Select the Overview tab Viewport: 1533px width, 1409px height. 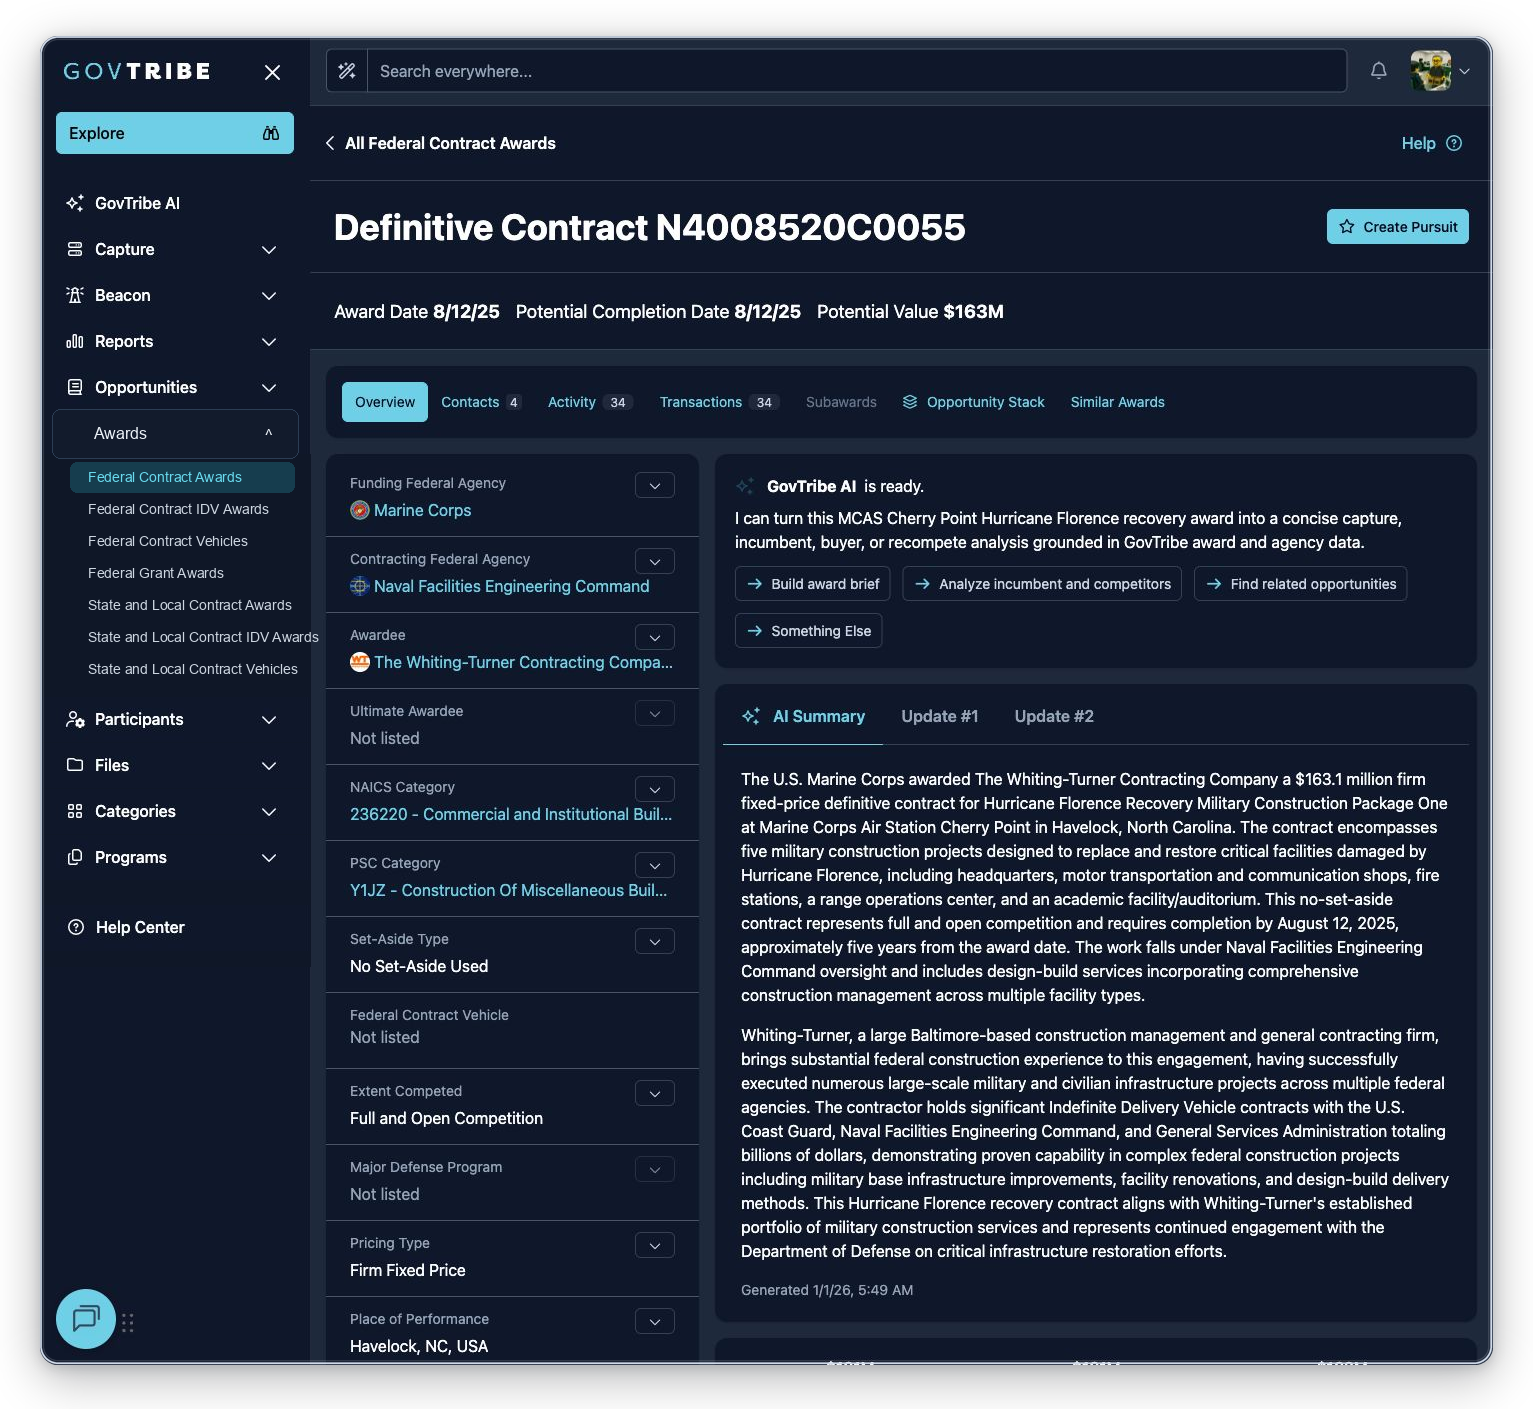point(385,402)
